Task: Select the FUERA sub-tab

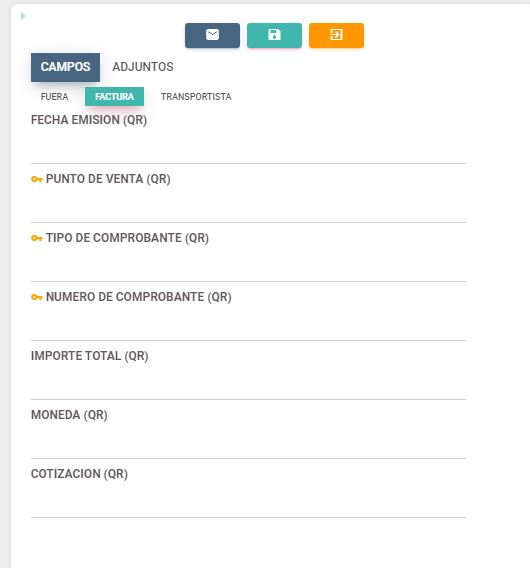Action: click(x=54, y=97)
